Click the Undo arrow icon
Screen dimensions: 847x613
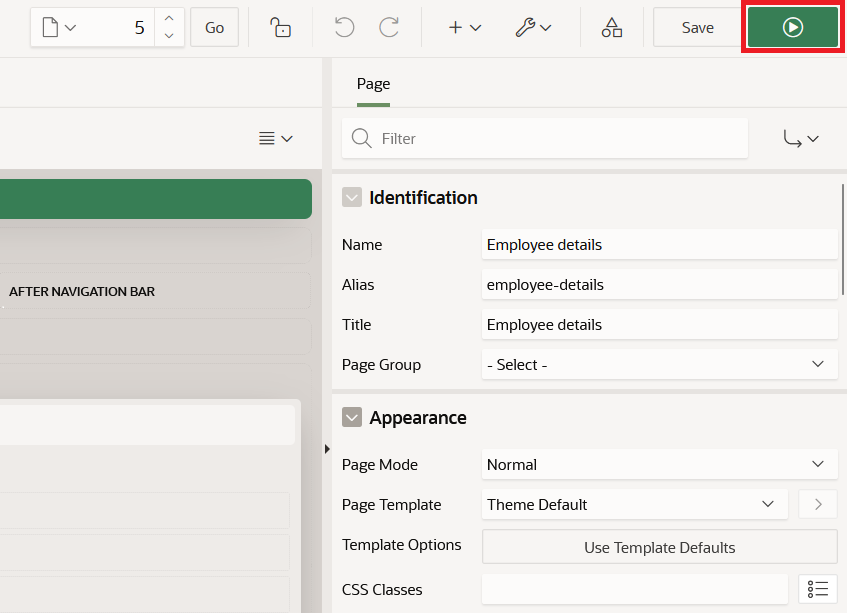(x=344, y=27)
